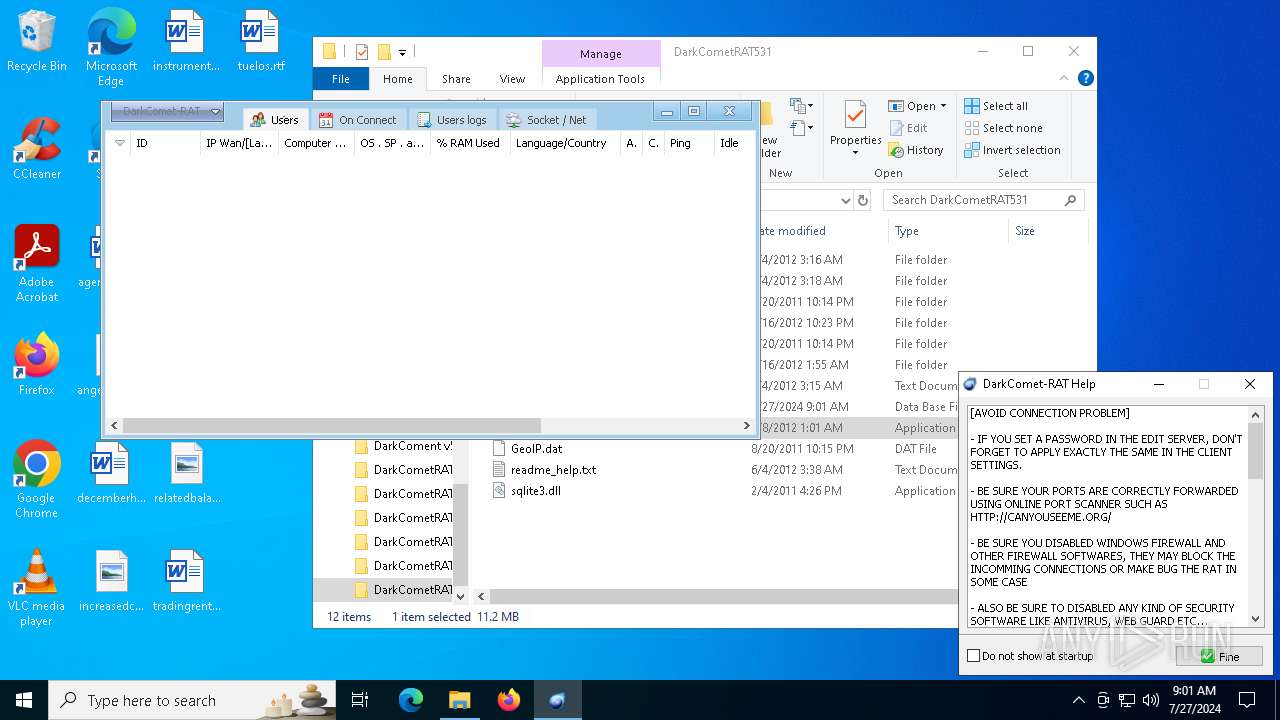
Task: Tick the 'Do not show at startup' checkbox
Action: 974,656
